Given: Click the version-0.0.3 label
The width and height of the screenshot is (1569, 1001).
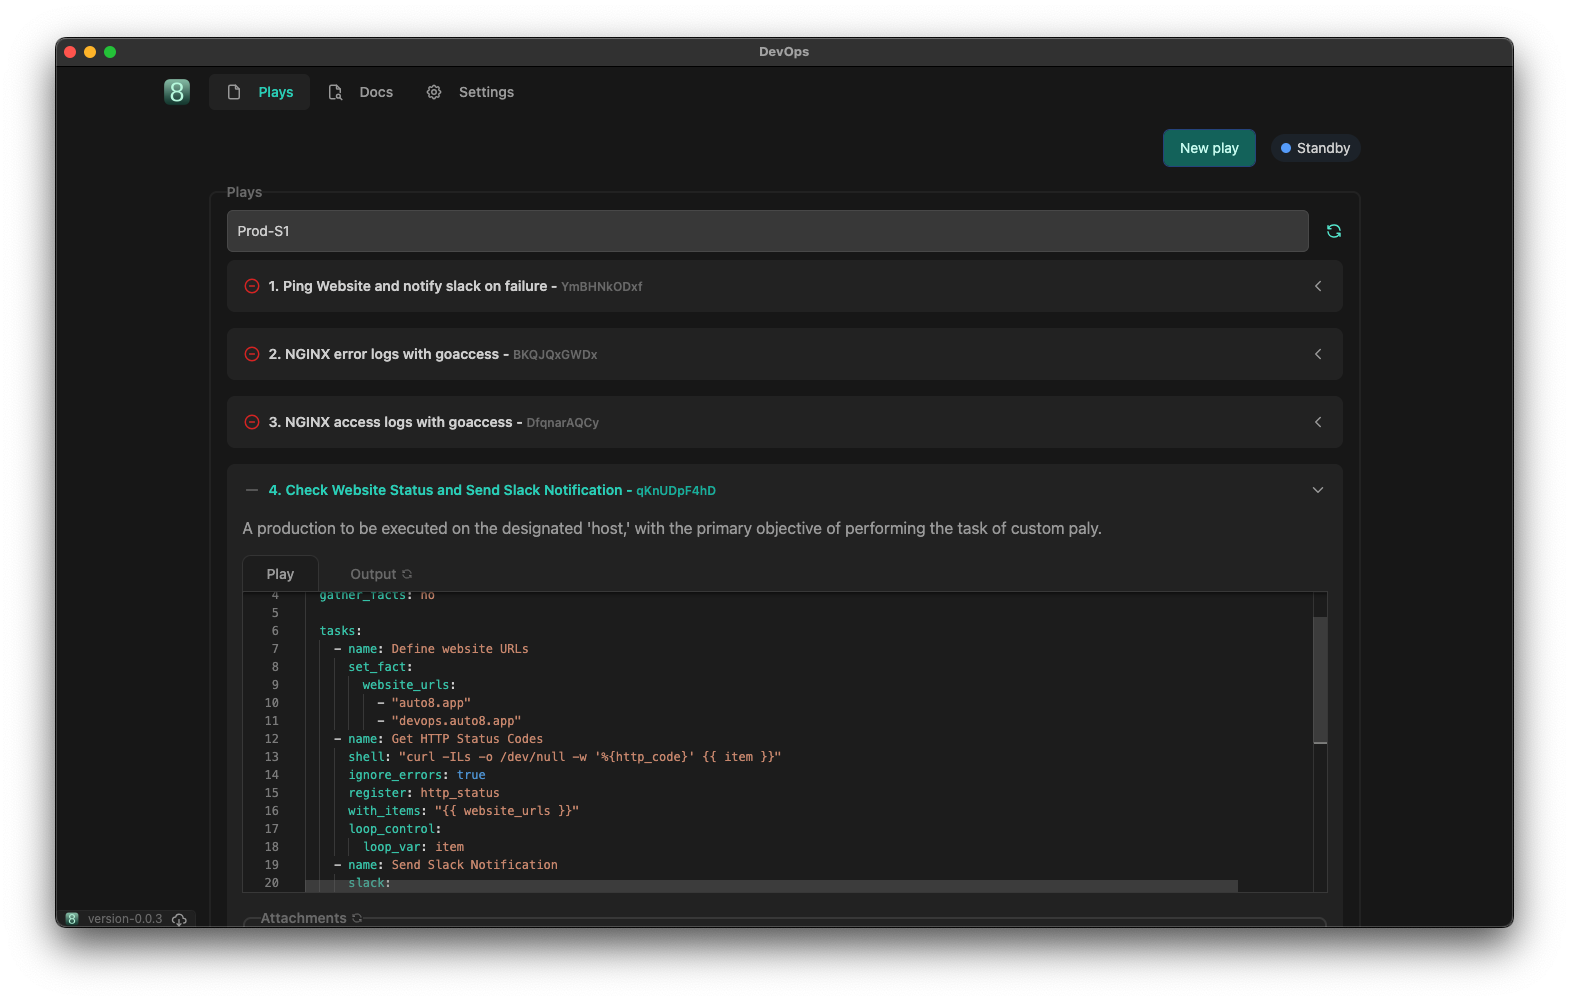Looking at the screenshot, I should click(125, 919).
